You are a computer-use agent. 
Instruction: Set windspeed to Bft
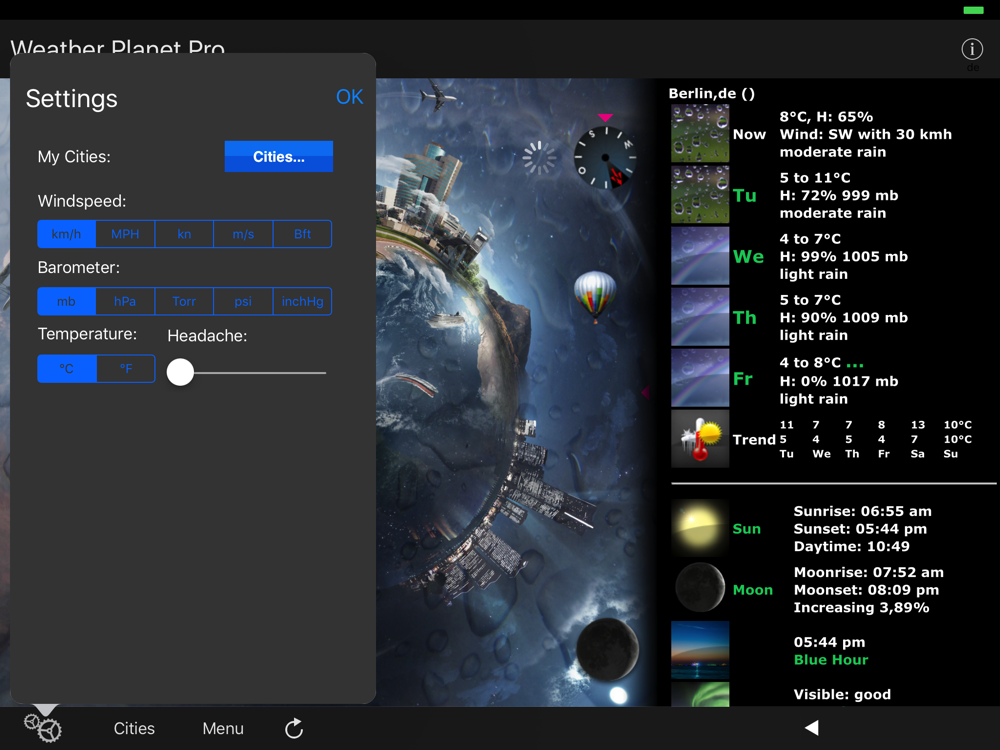pos(302,234)
